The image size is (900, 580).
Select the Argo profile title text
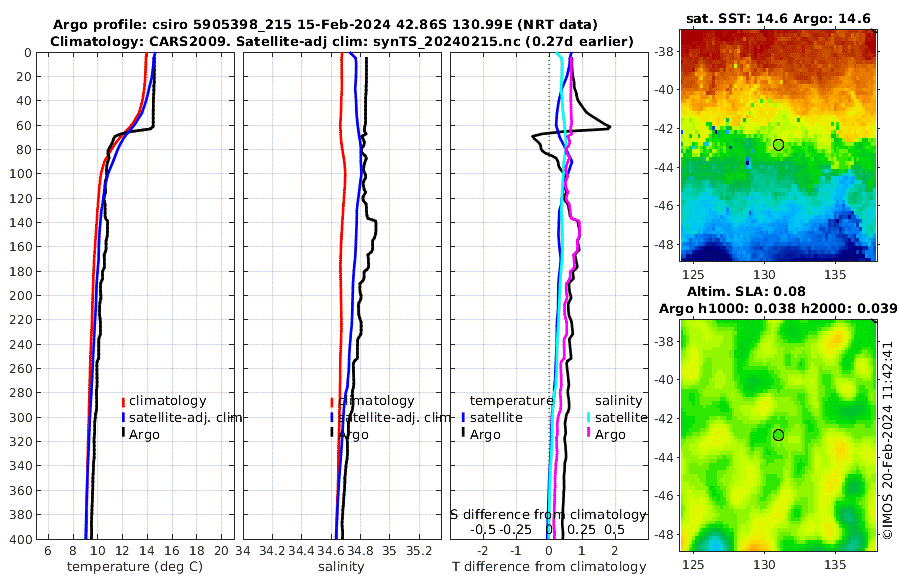[x=325, y=25]
